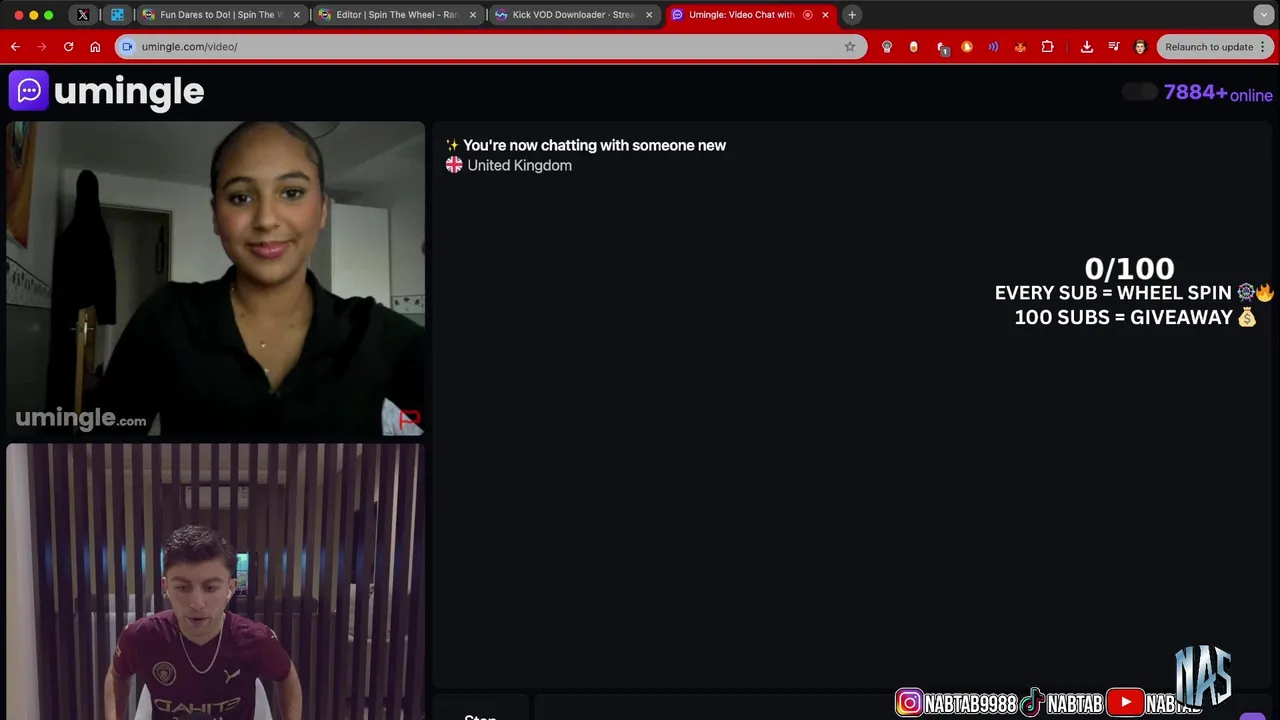Open the MetaMask fox extension

coord(1020,47)
